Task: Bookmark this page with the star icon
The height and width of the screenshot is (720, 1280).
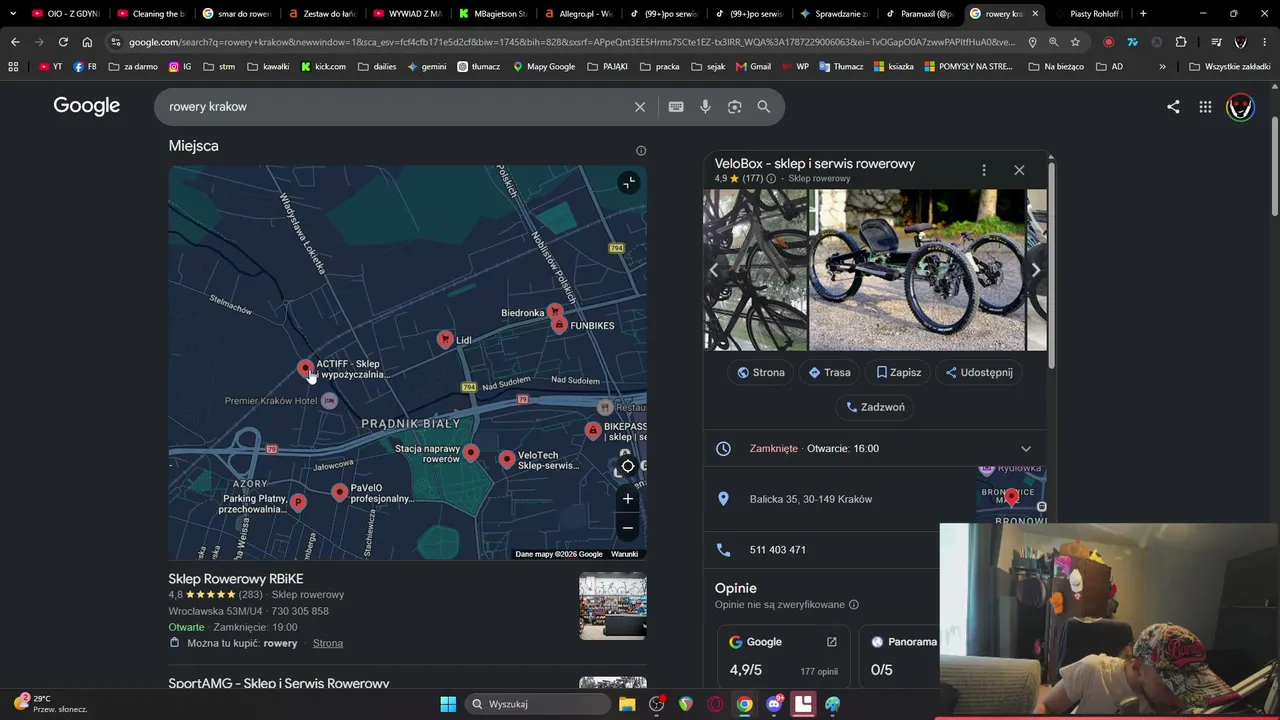Action: [1075, 42]
